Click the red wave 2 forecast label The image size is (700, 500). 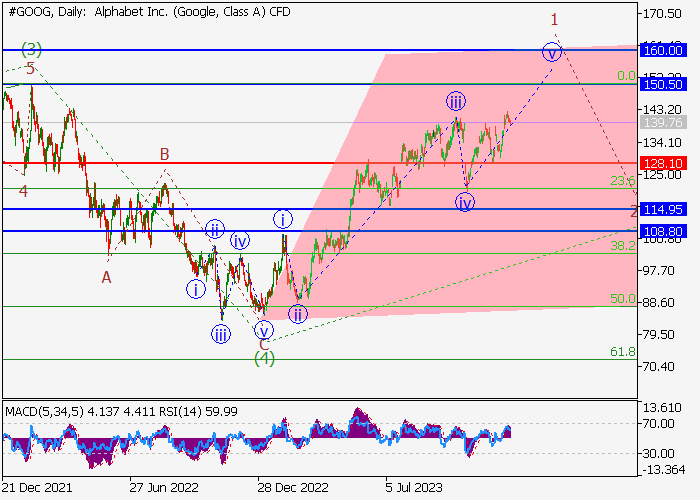point(633,212)
